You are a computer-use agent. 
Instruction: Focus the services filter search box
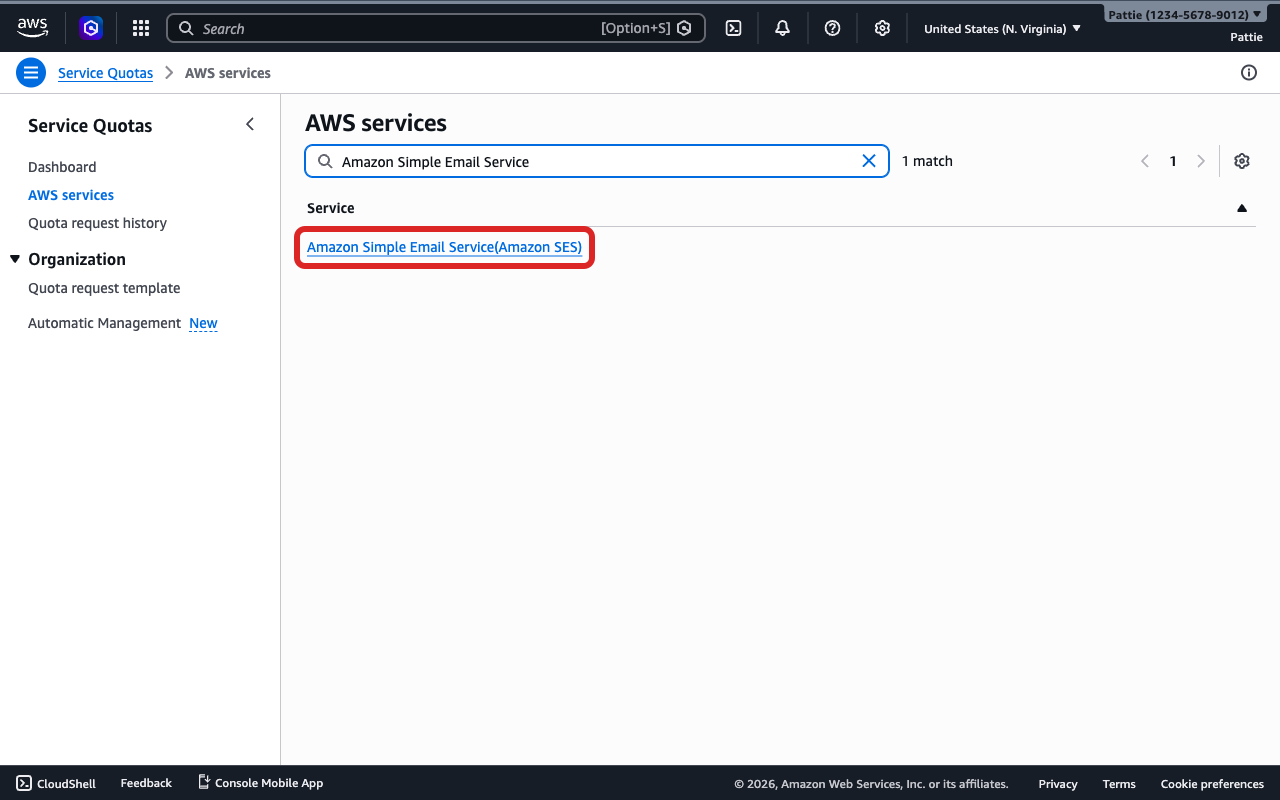click(597, 161)
